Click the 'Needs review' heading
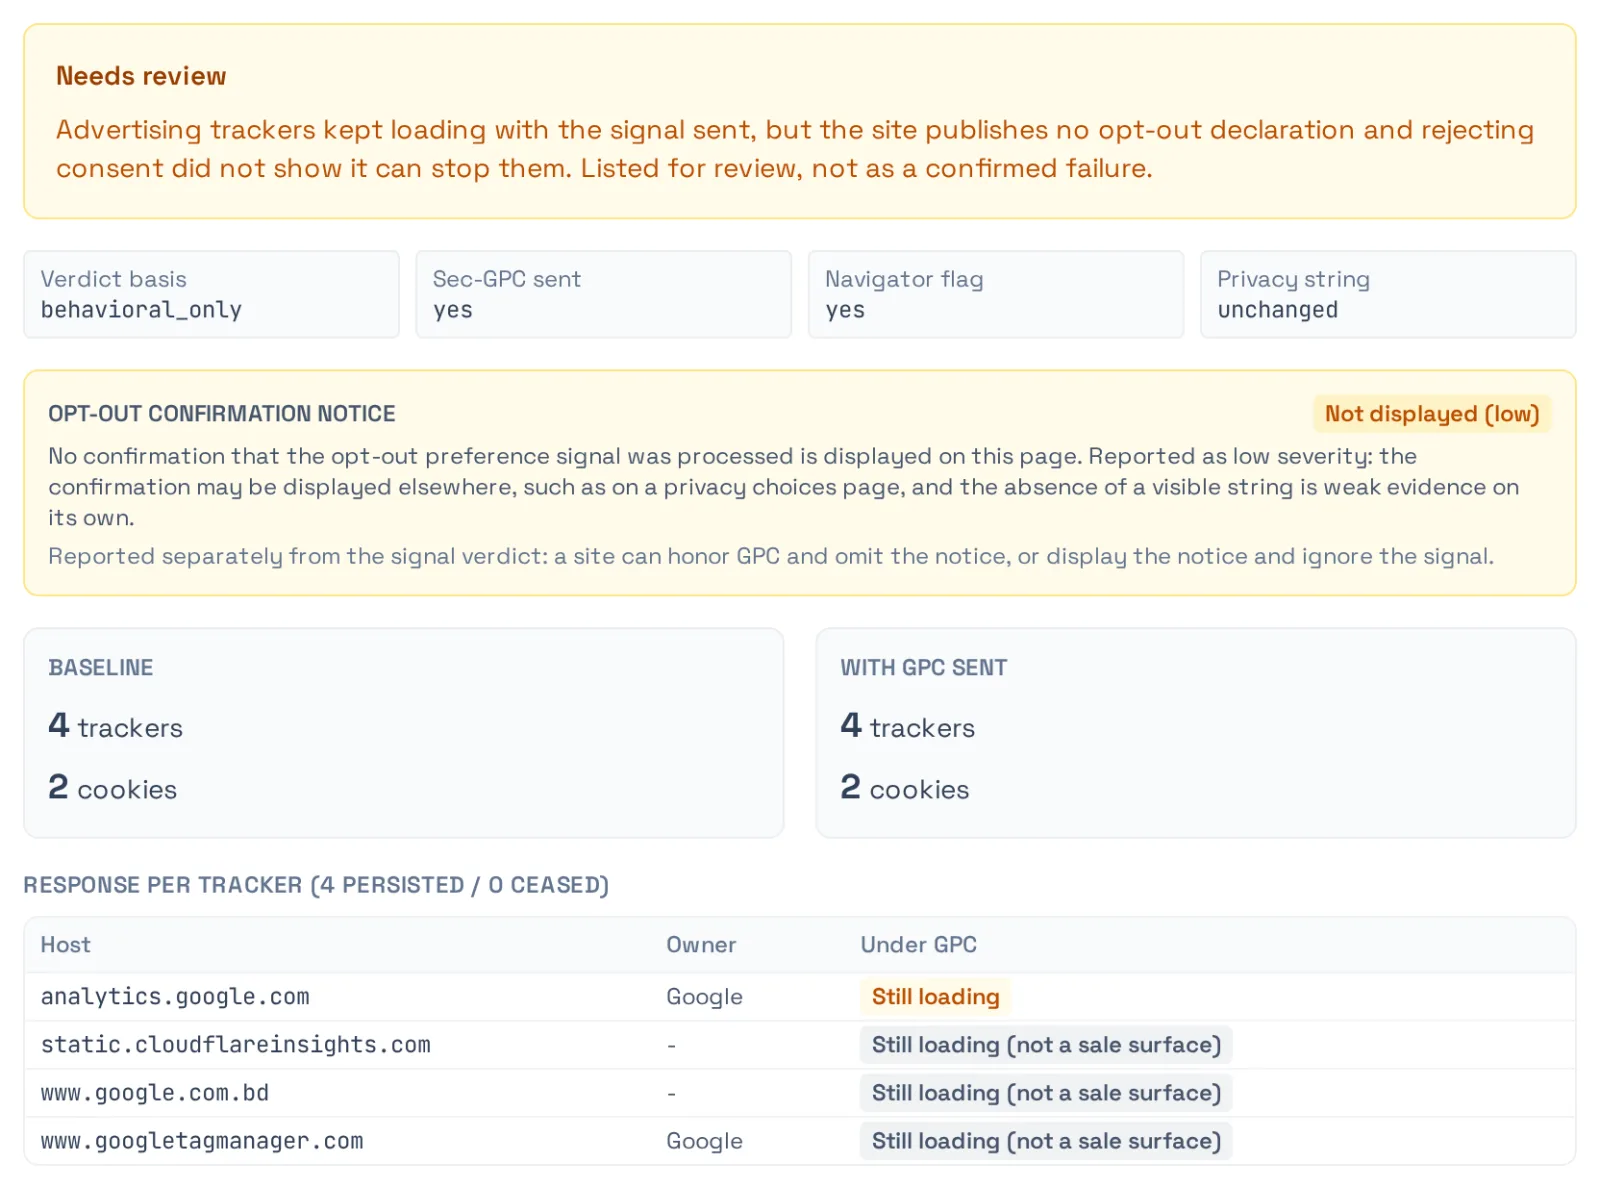 click(141, 76)
